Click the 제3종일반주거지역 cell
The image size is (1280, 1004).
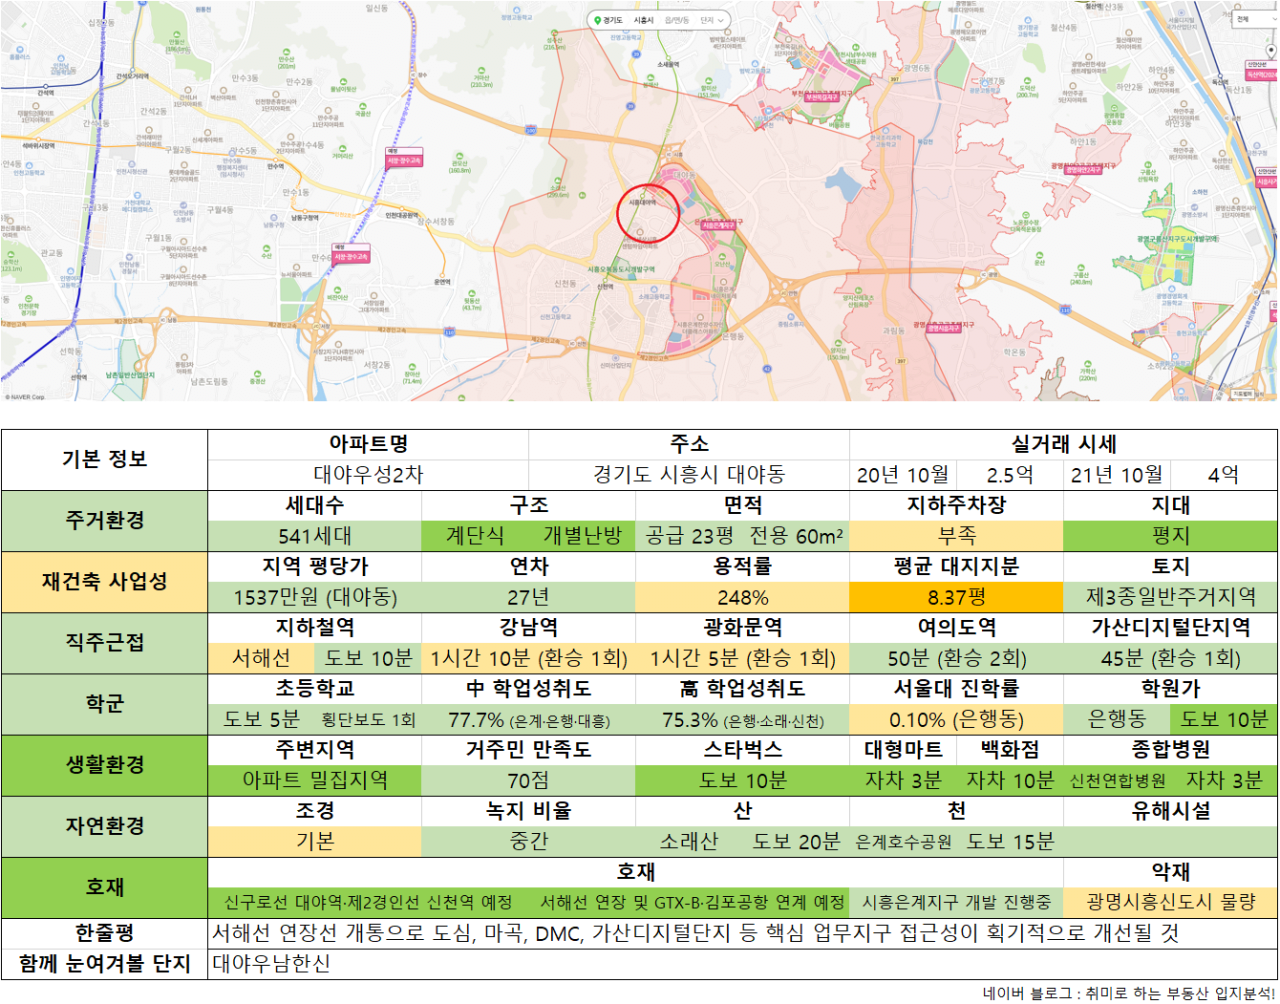[x=1171, y=597]
